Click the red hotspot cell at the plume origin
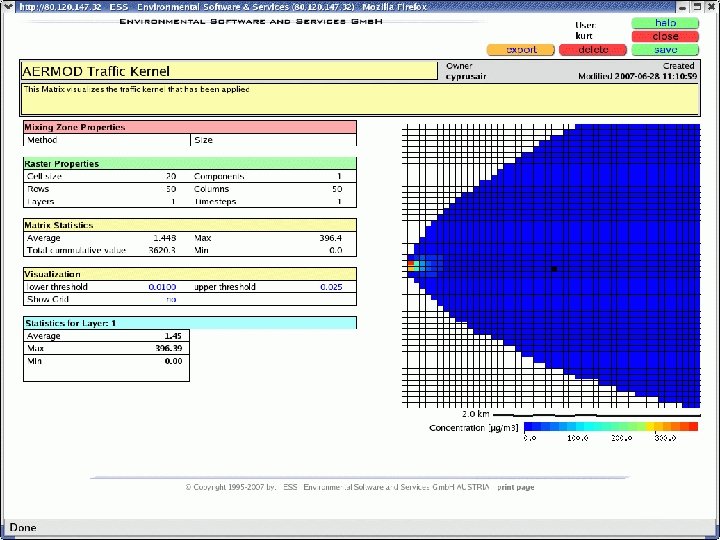 pos(411,264)
